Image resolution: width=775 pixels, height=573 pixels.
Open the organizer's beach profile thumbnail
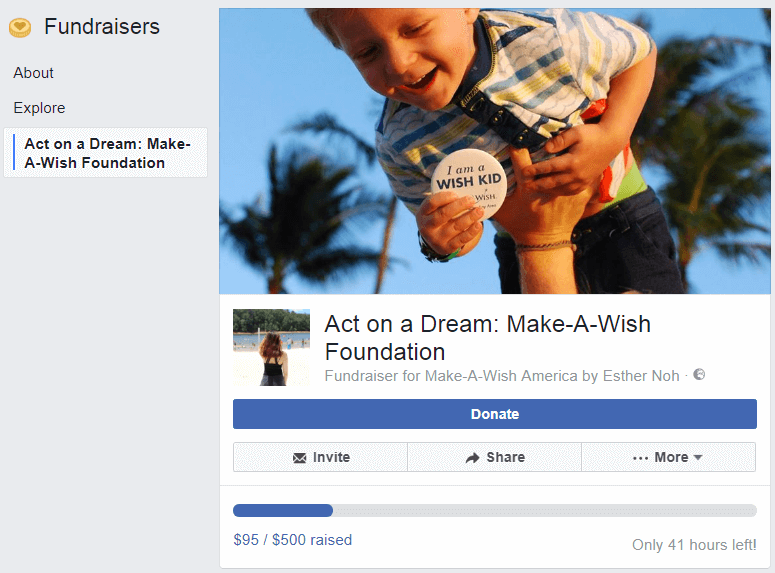(271, 348)
